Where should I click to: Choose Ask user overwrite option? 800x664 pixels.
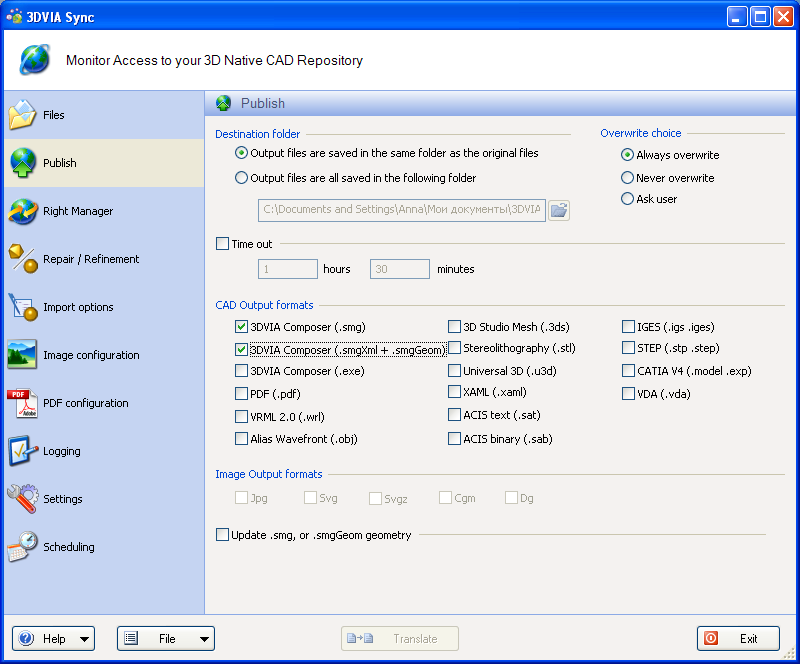(627, 199)
